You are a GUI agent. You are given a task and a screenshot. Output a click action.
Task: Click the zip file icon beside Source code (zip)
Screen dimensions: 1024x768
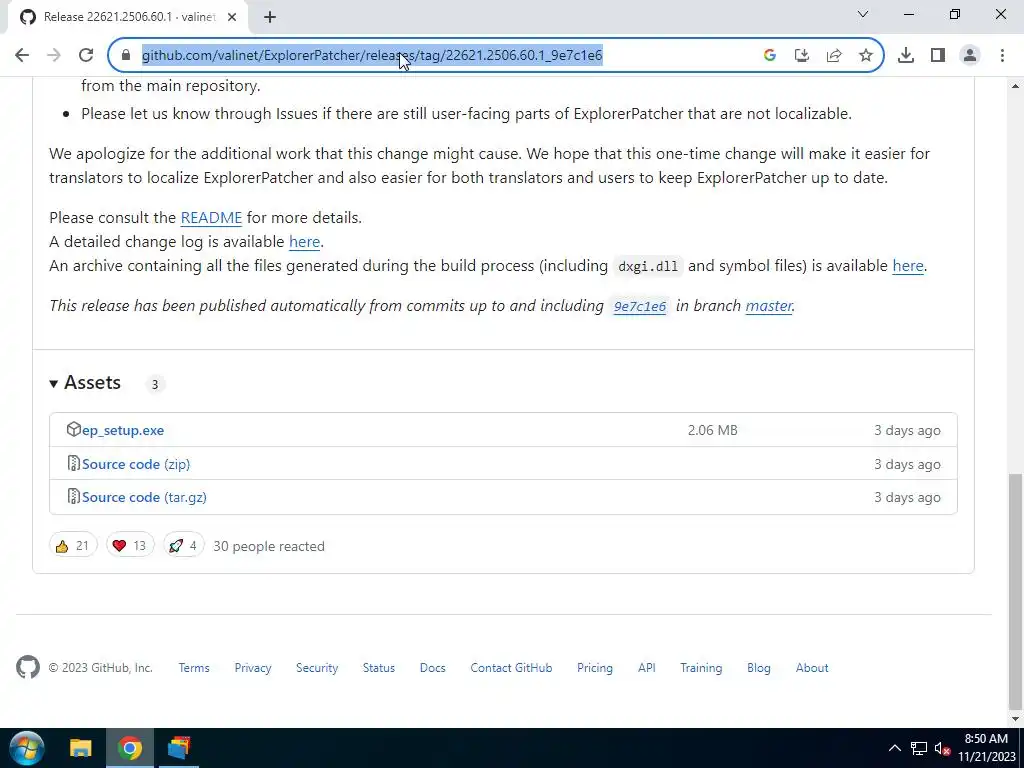(x=73, y=464)
